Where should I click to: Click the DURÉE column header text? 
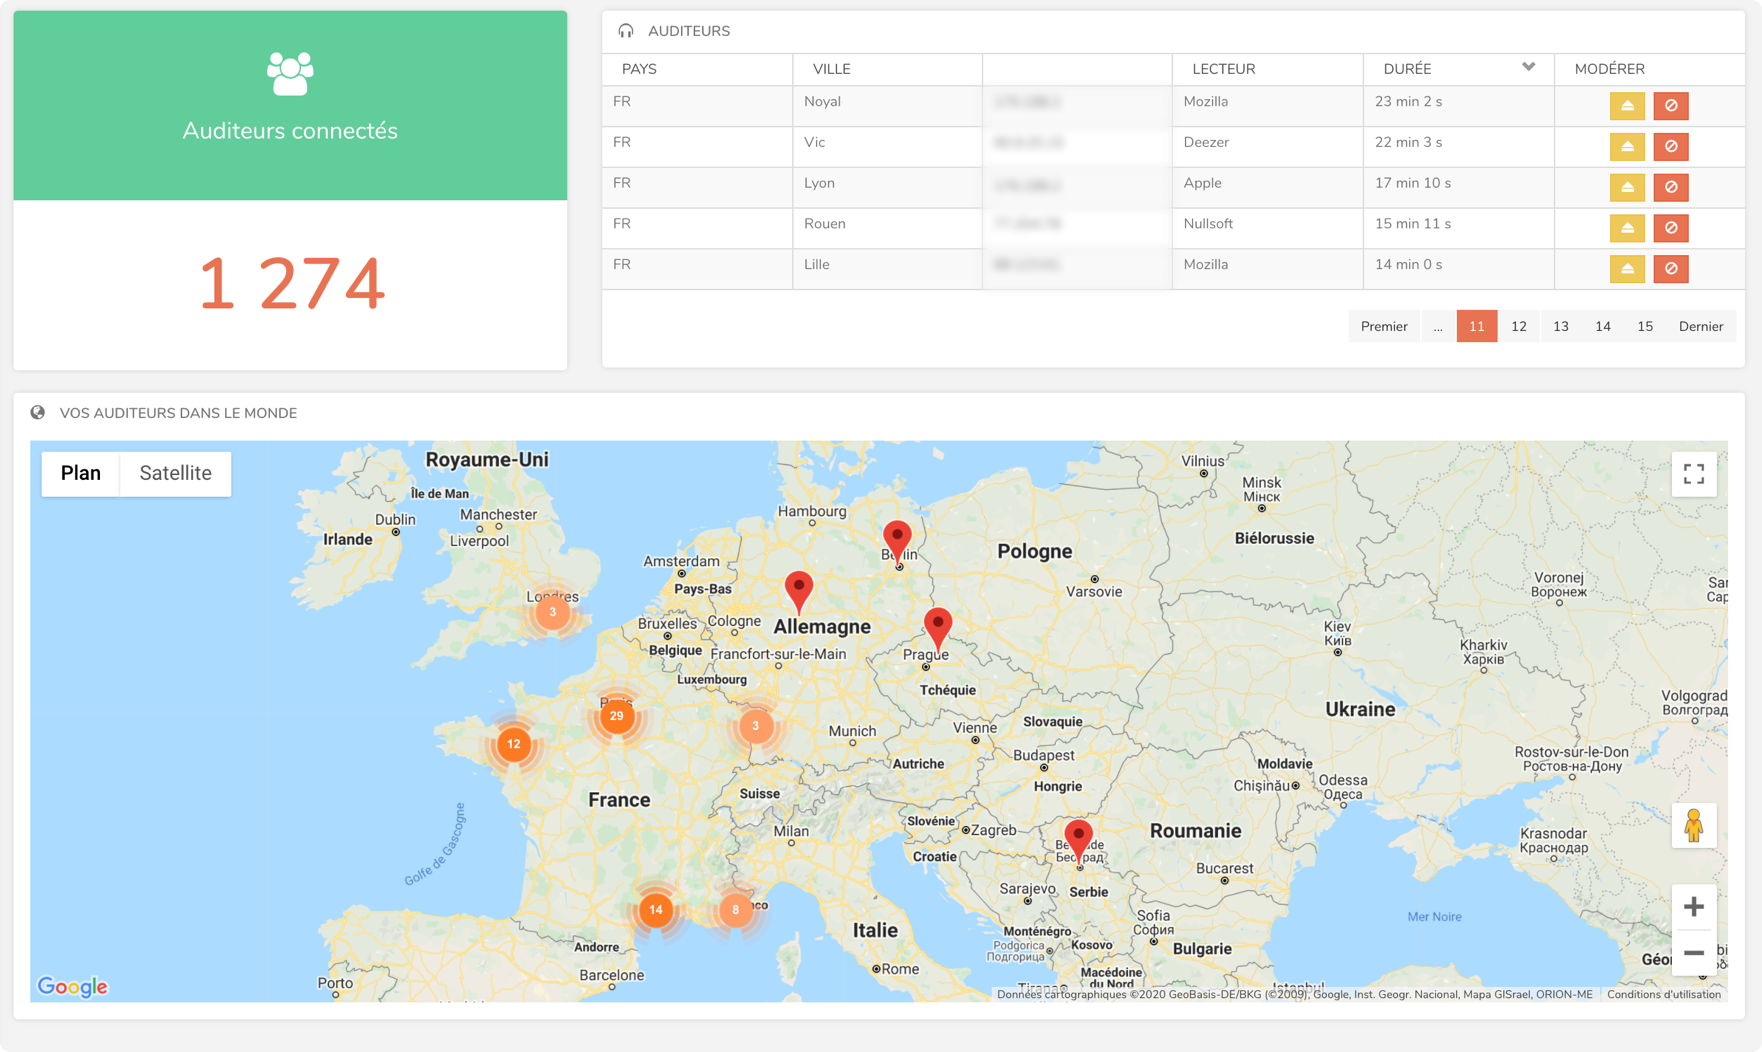(1407, 69)
